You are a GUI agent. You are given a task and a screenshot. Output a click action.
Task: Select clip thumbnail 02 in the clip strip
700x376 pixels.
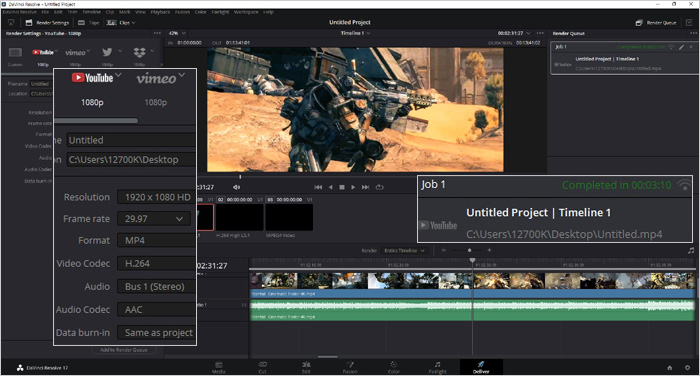[240, 217]
